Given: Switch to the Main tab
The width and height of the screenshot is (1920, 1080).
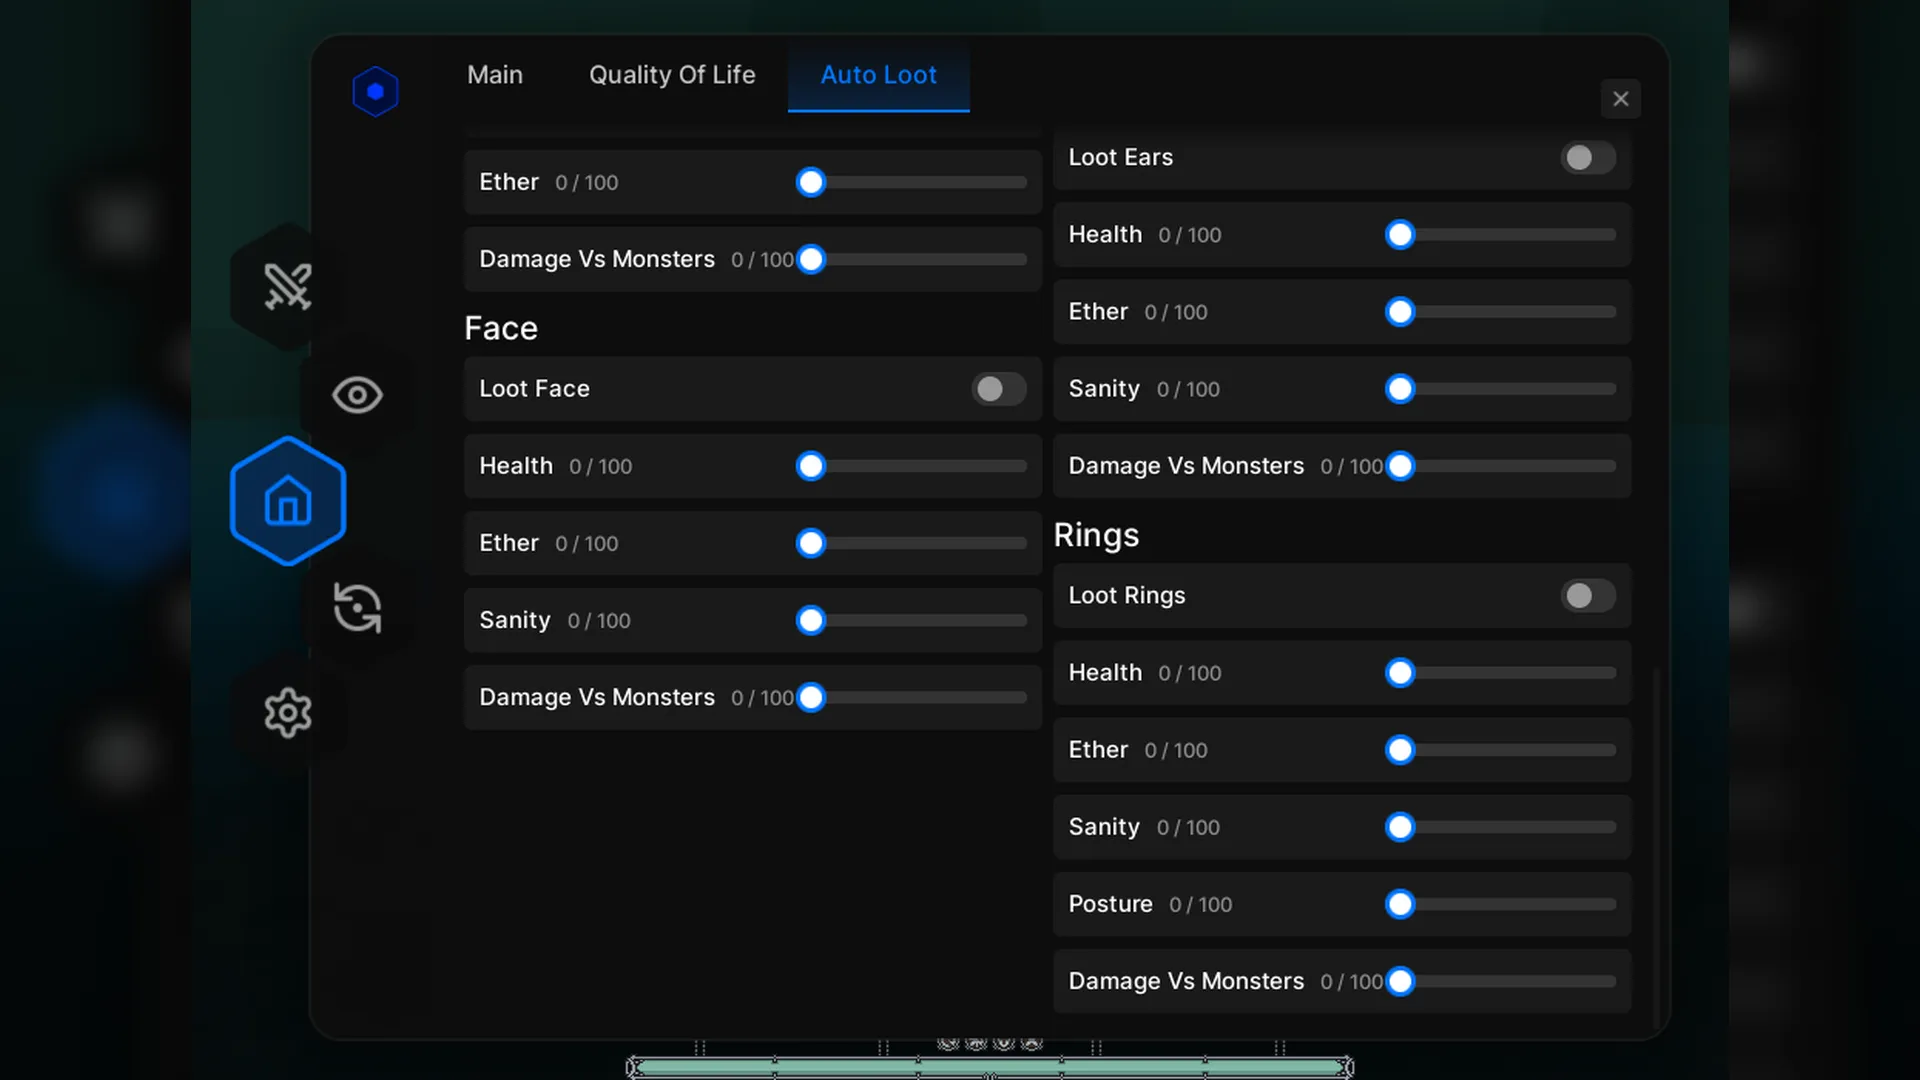Looking at the screenshot, I should [495, 75].
